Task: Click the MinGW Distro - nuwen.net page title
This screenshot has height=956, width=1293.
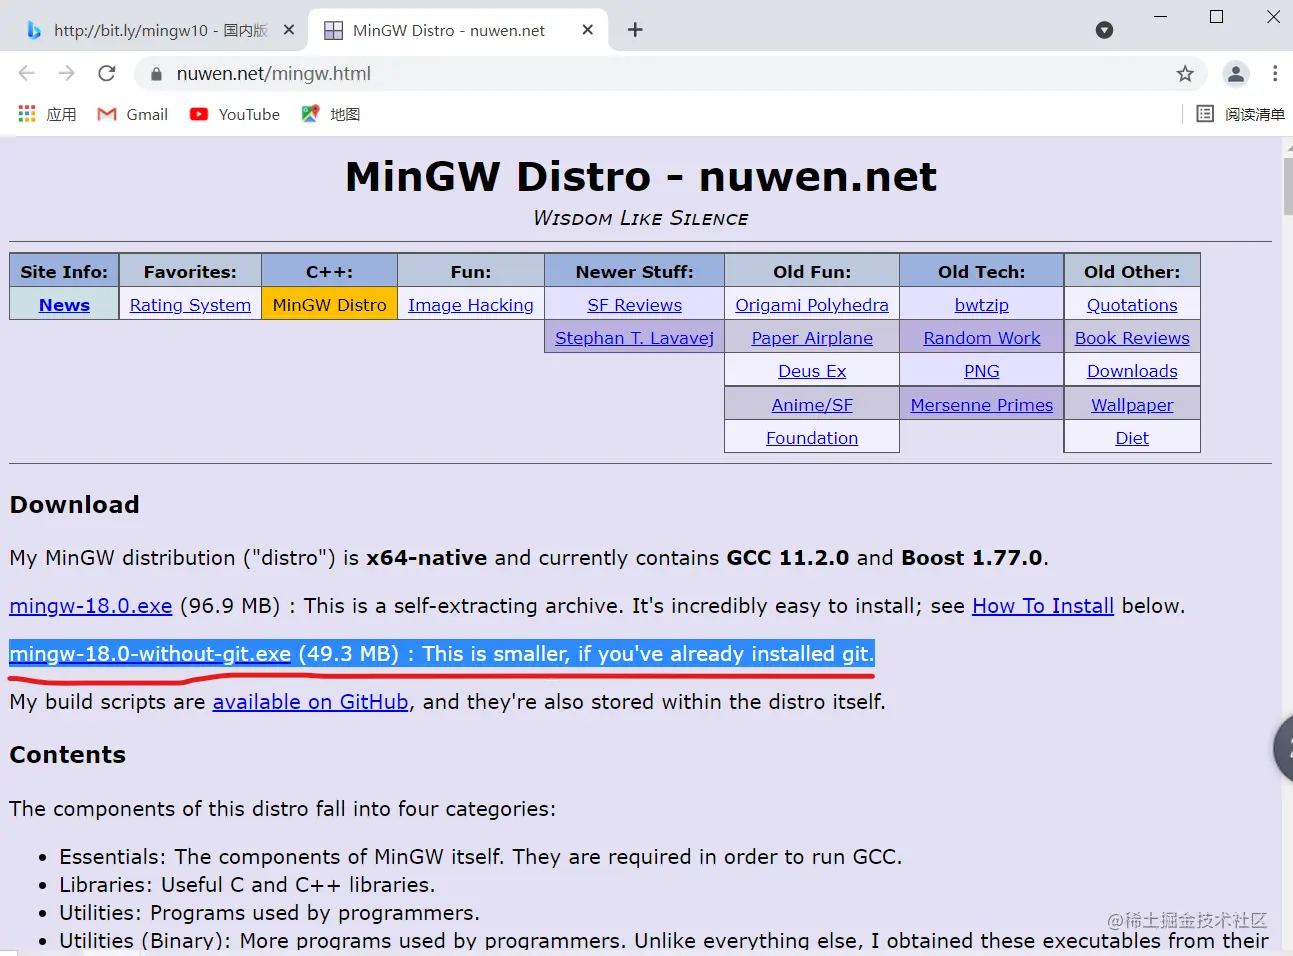Action: [641, 177]
